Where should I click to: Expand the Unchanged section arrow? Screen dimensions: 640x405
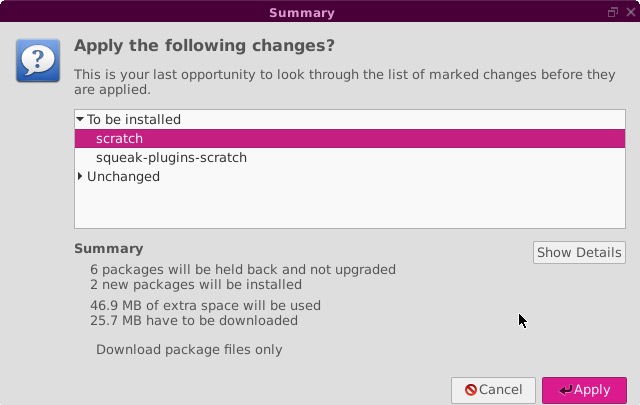click(80, 177)
